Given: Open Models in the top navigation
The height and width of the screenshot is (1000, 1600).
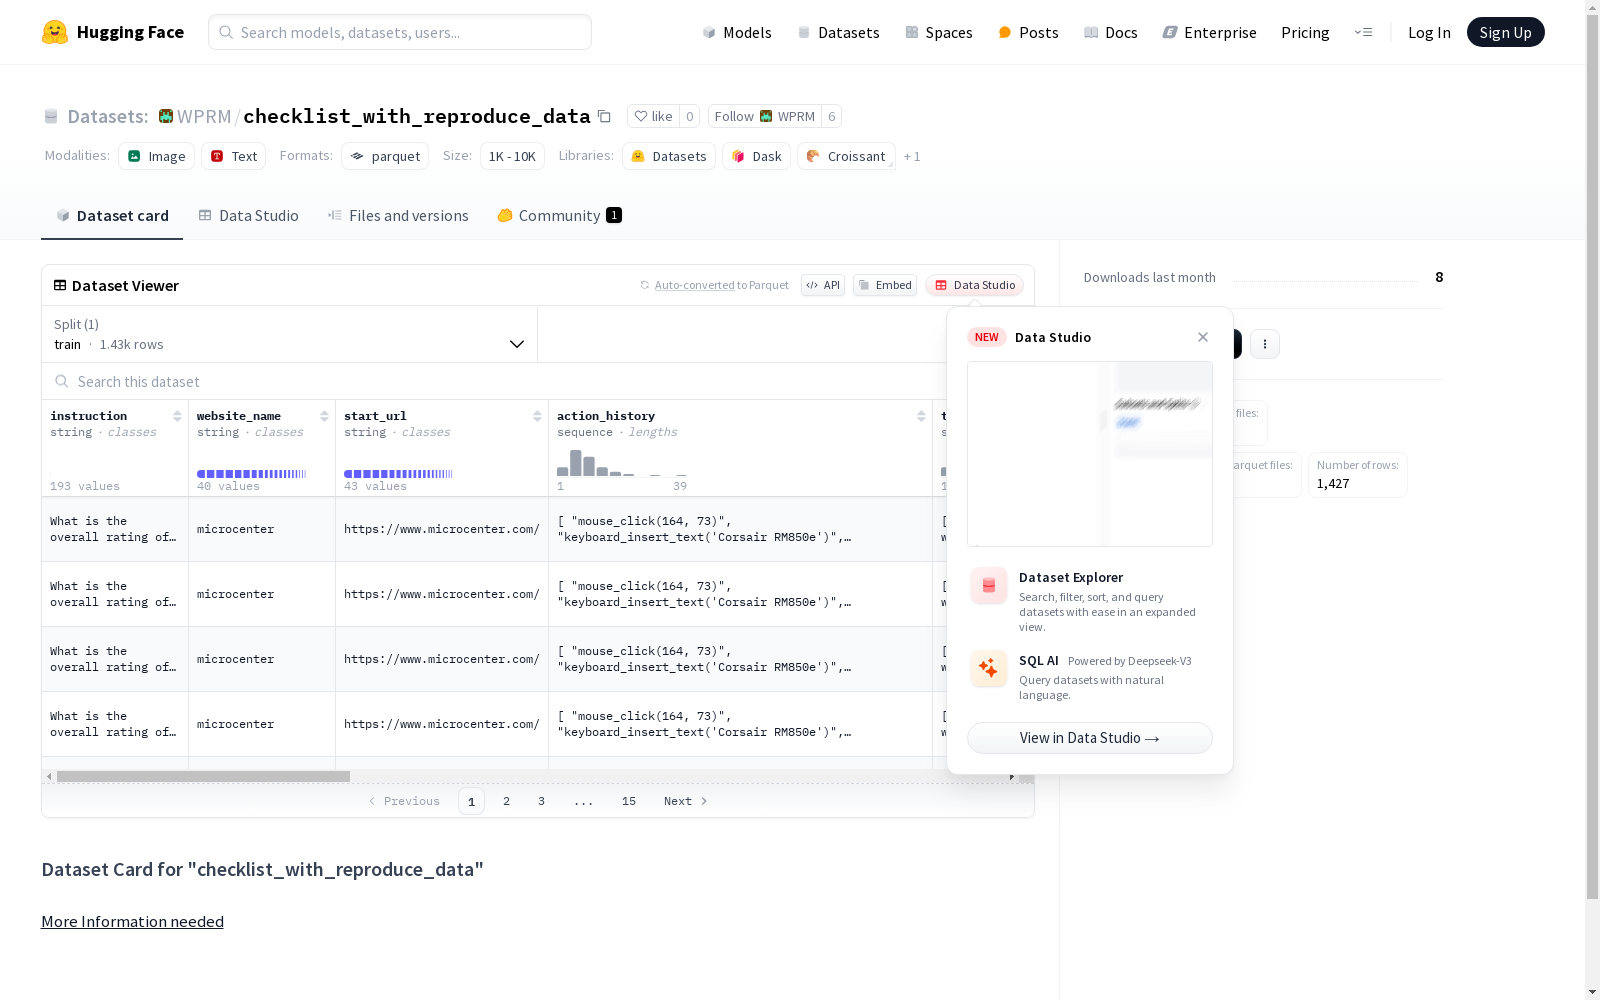Looking at the screenshot, I should point(737,32).
